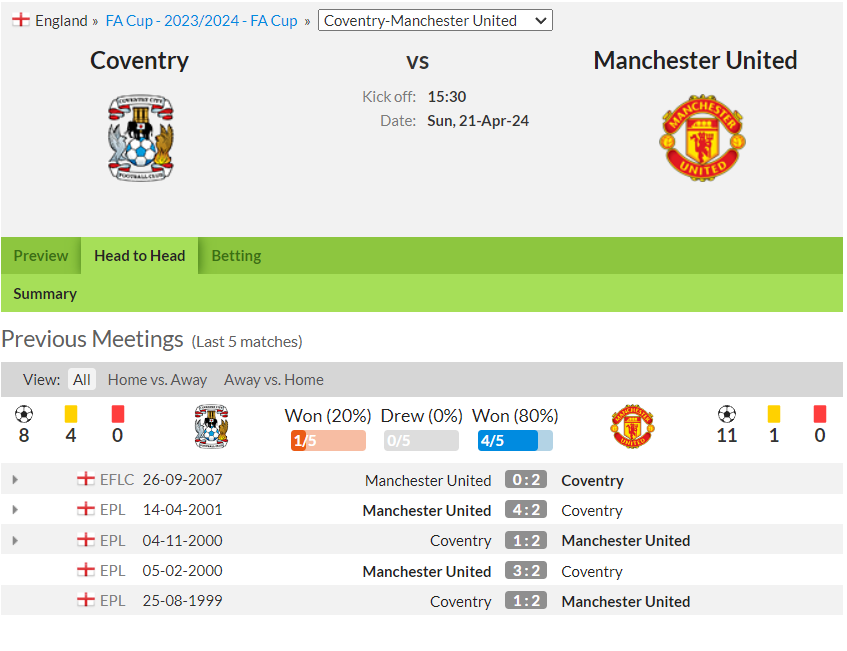Click Coventry's goals football icon
This screenshot has height=651, width=847.
[24, 414]
